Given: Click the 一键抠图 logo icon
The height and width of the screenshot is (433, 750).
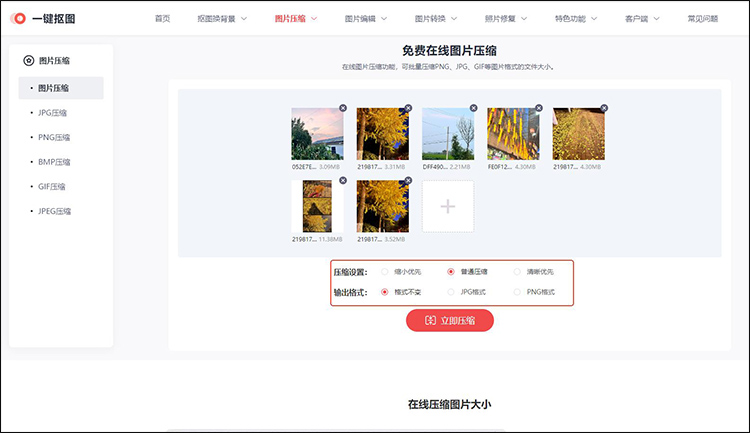Looking at the screenshot, I should [x=18, y=19].
